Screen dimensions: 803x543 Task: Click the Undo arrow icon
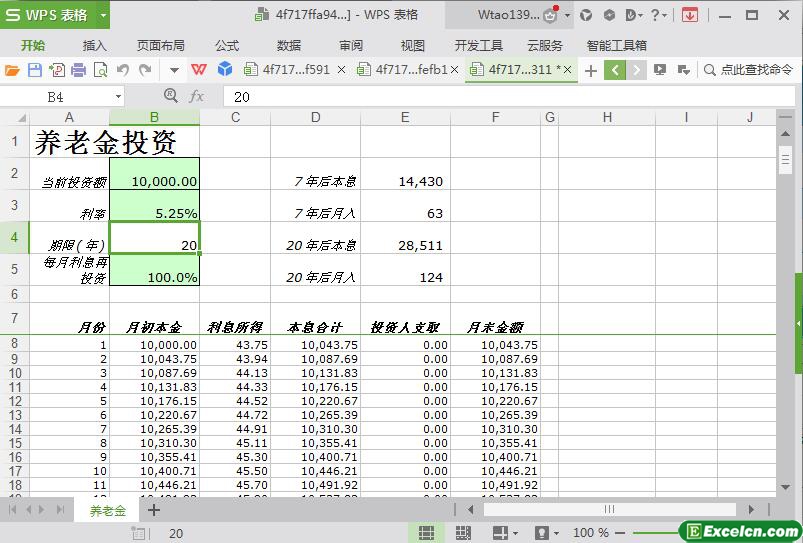pyautogui.click(x=123, y=70)
